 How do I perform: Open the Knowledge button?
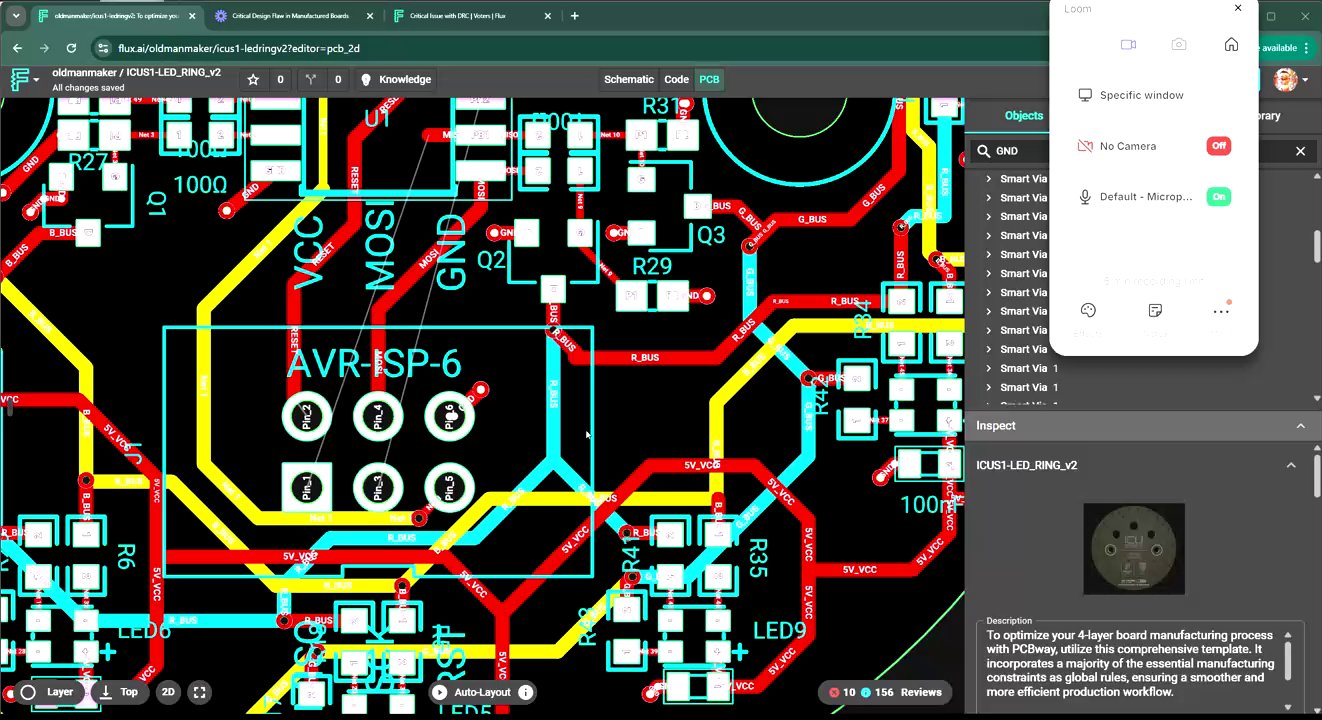[395, 80]
